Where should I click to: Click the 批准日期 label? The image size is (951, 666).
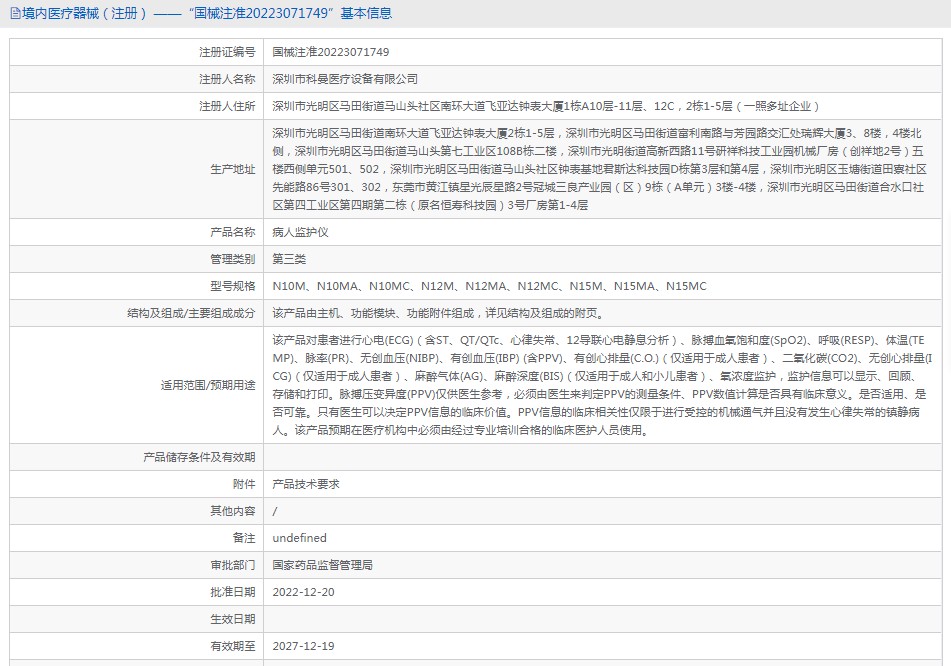(233, 592)
